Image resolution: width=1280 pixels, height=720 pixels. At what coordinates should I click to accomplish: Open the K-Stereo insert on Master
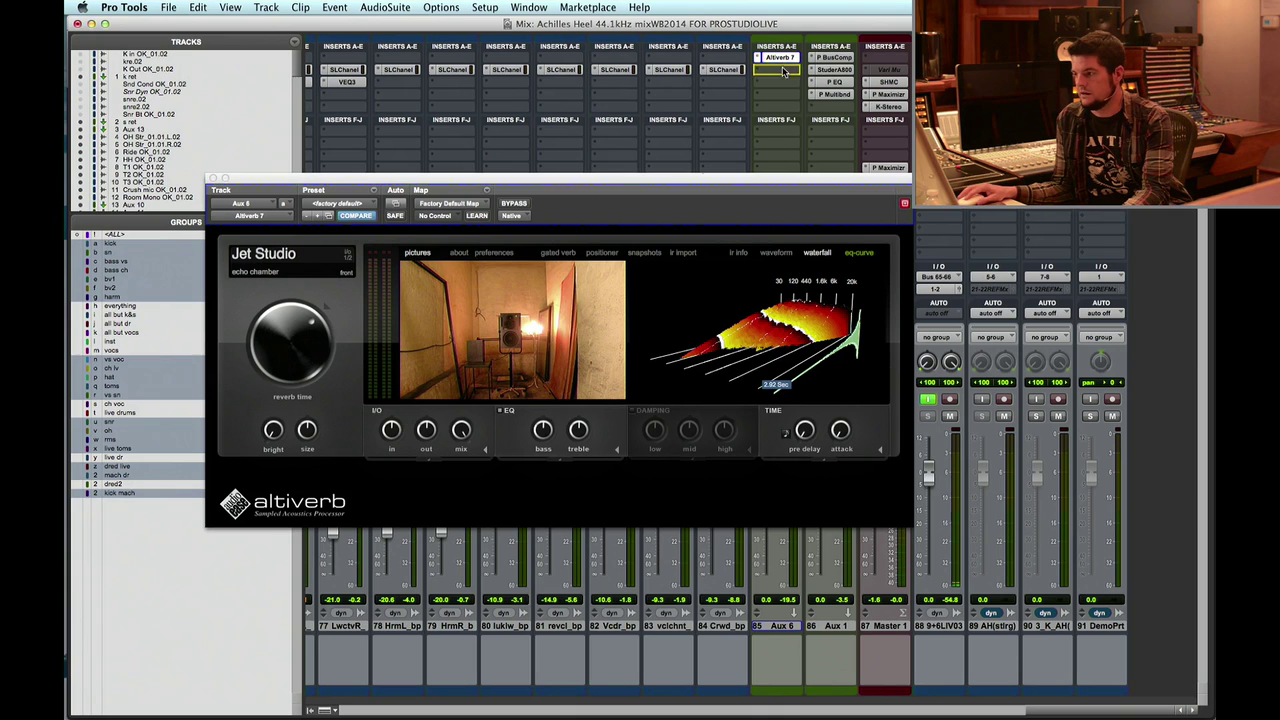[887, 106]
